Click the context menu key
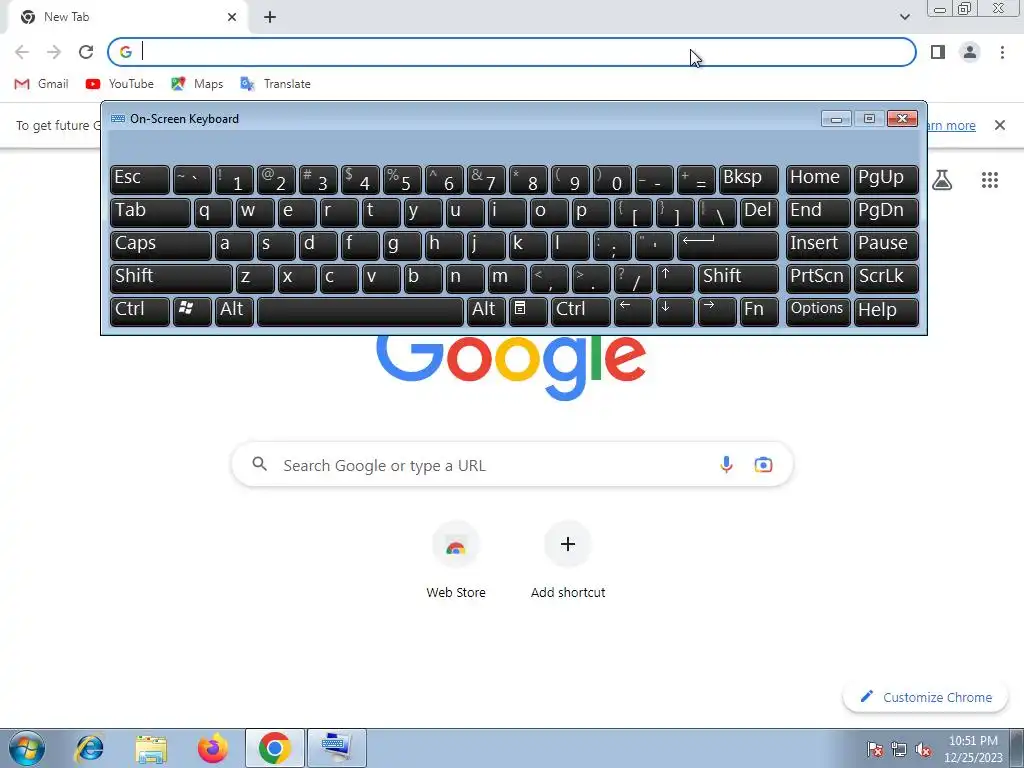Image resolution: width=1024 pixels, height=768 pixels. point(528,311)
